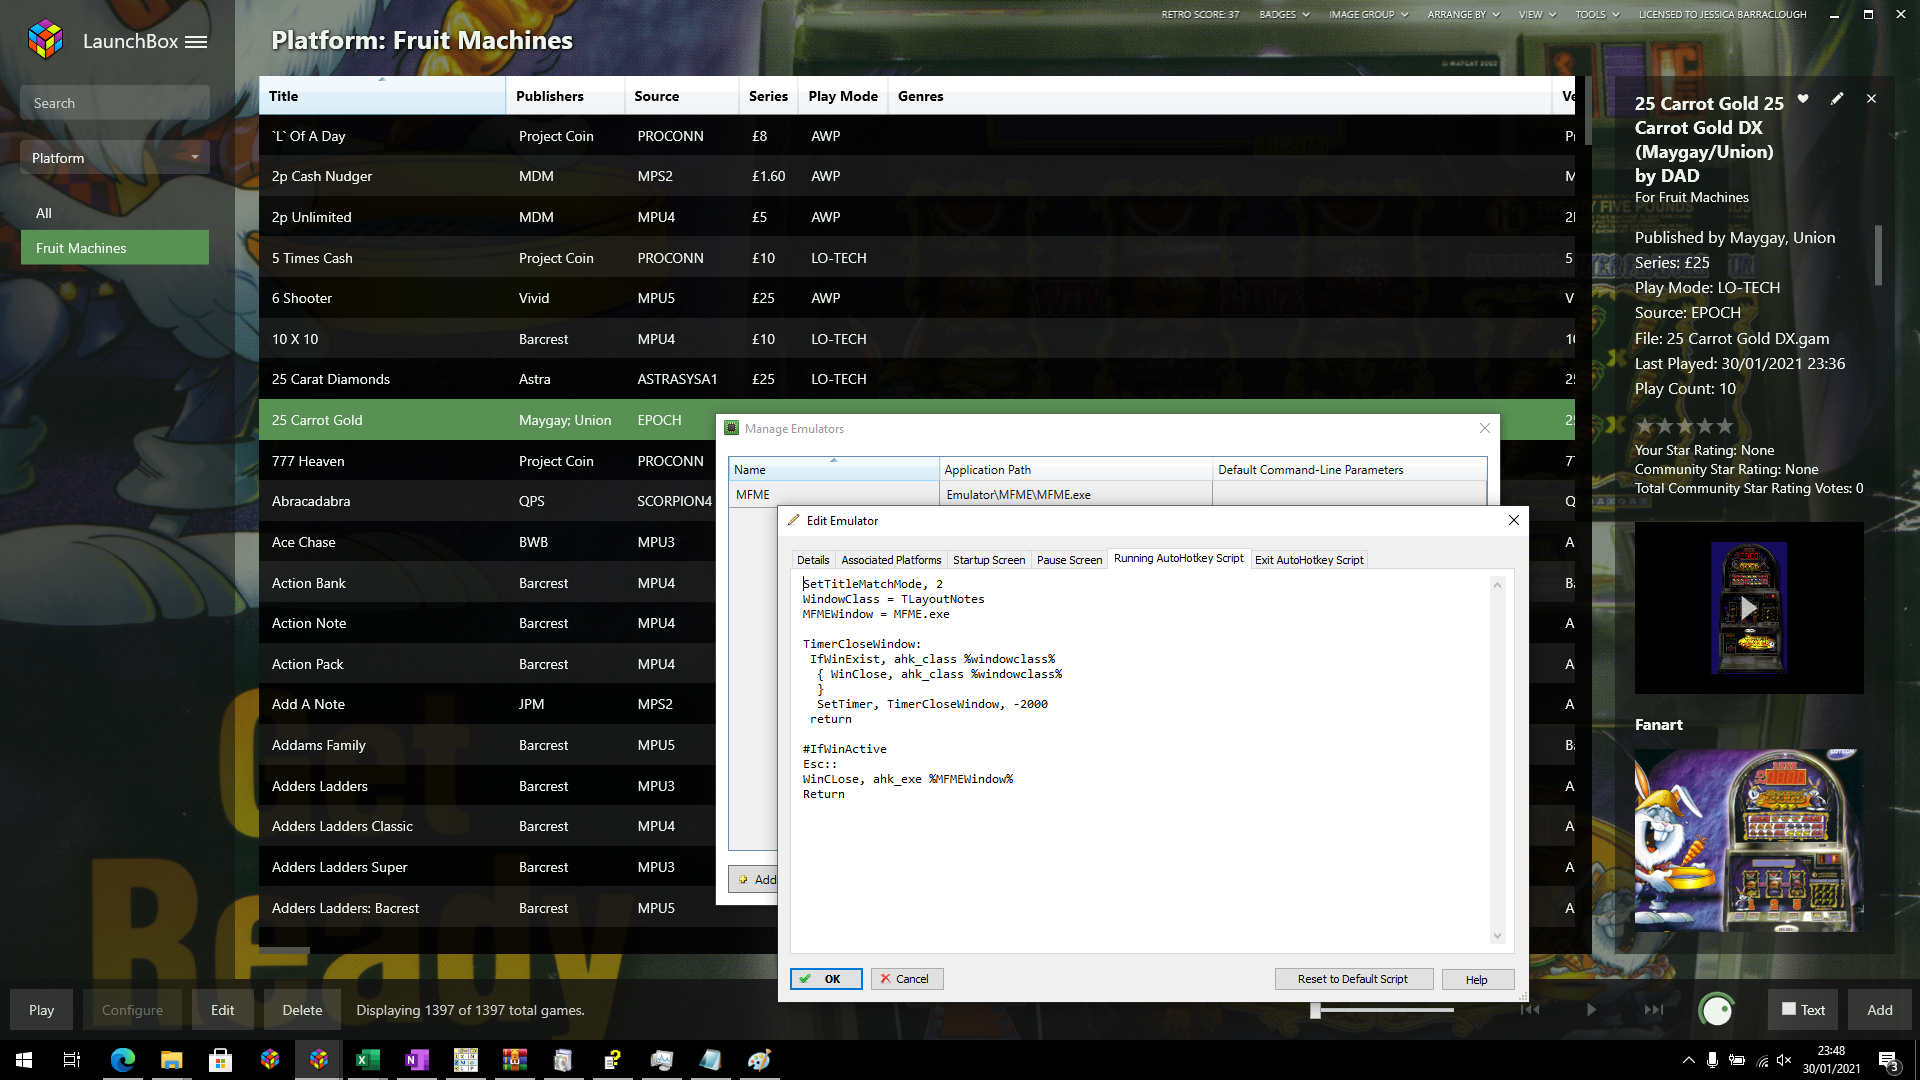This screenshot has height=1080, width=1920.
Task: Open the Tools dropdown menu
Action: (1597, 14)
